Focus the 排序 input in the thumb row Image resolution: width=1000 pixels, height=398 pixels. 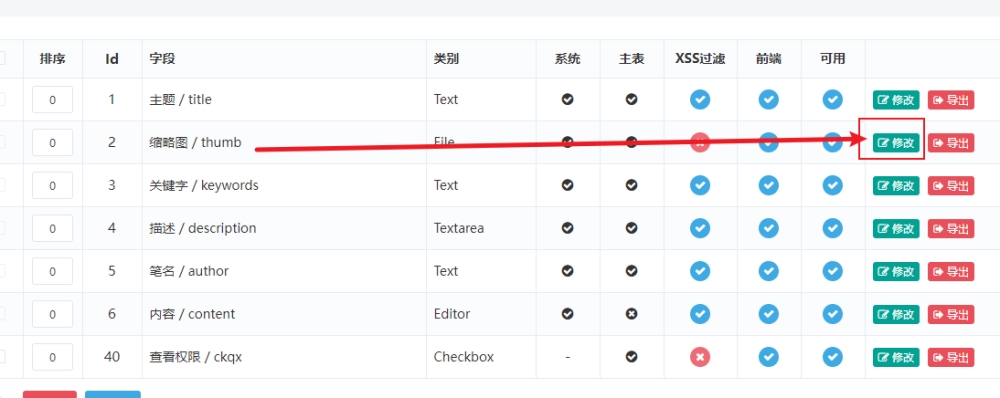pyautogui.click(x=52, y=142)
